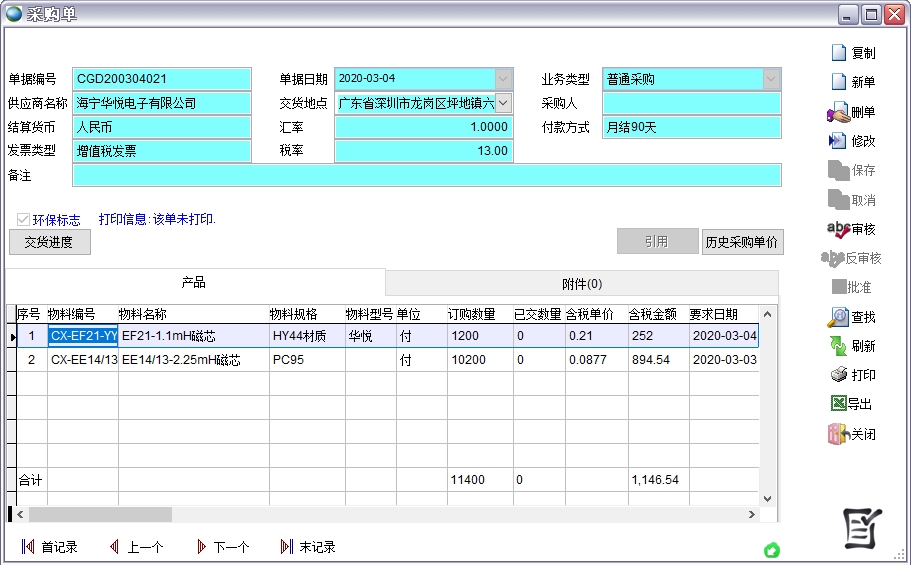This screenshot has width=911, height=565.
Task: Click the 交货进度 button
Action: coord(49,242)
